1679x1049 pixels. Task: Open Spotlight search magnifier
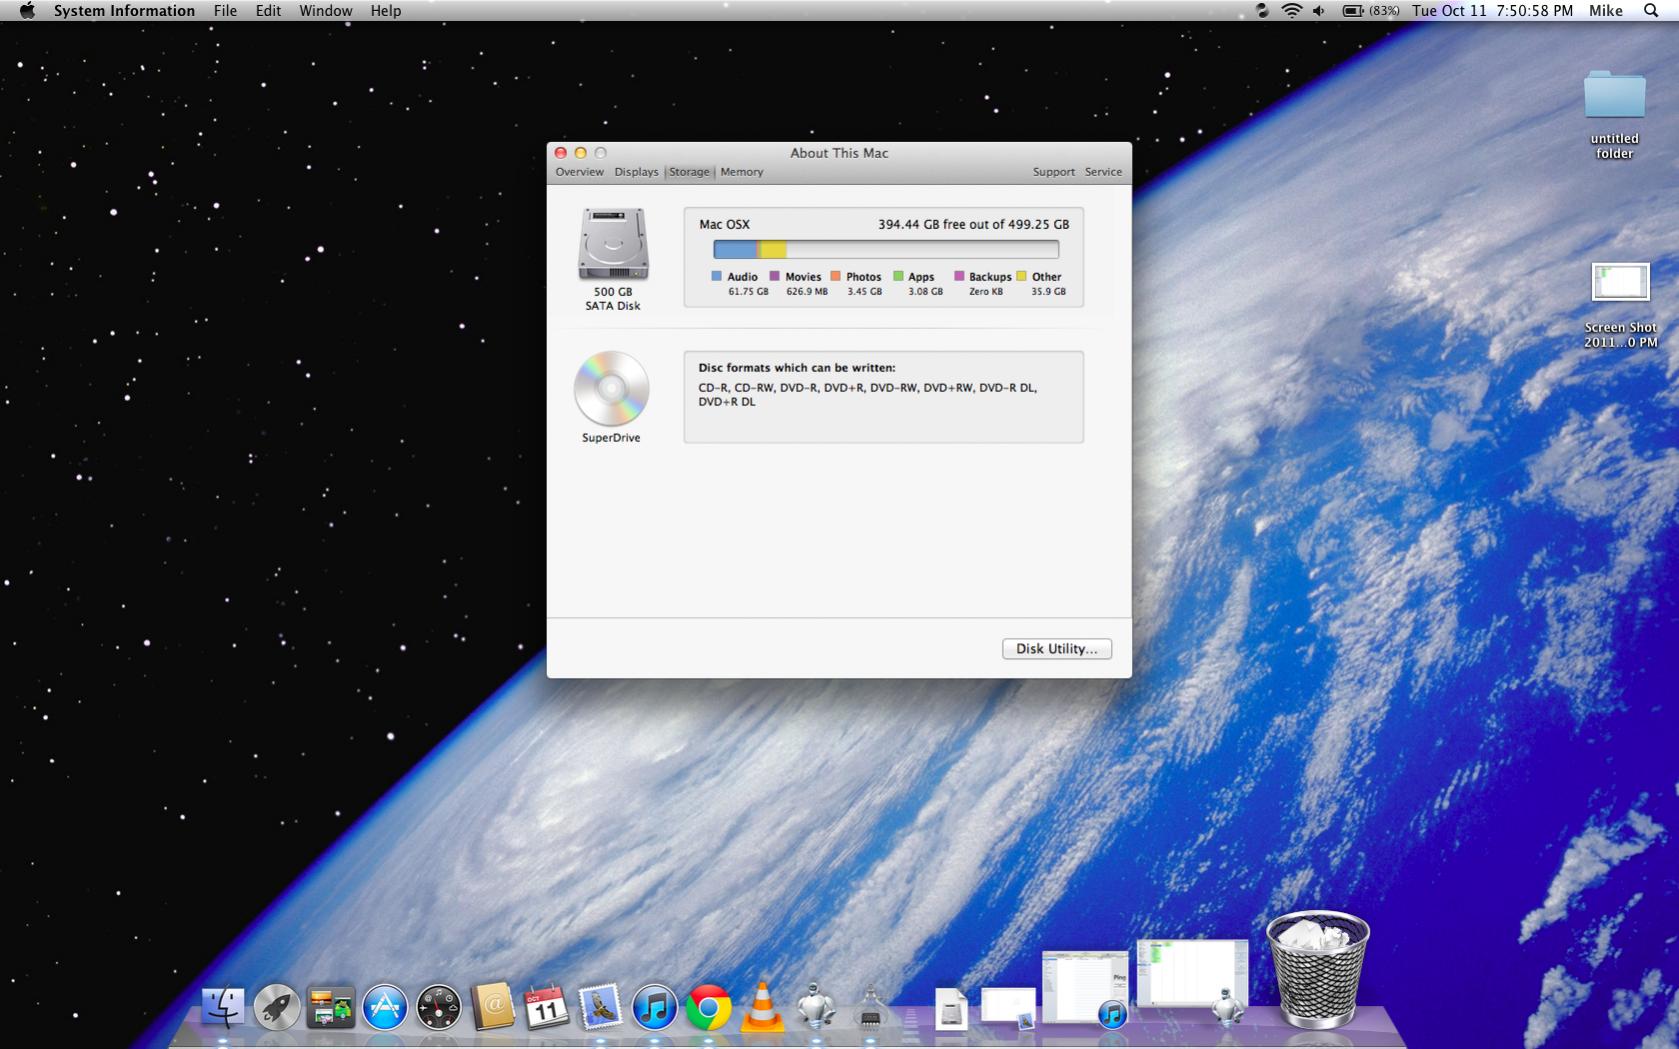(x=1651, y=10)
